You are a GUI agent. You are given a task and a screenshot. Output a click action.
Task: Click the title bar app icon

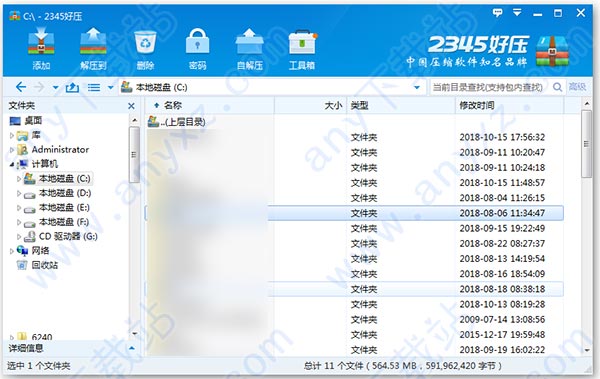pos(15,16)
